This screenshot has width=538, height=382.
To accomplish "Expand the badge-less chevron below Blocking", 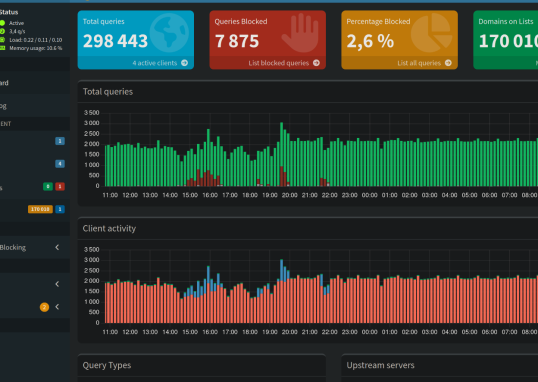I will (x=57, y=284).
